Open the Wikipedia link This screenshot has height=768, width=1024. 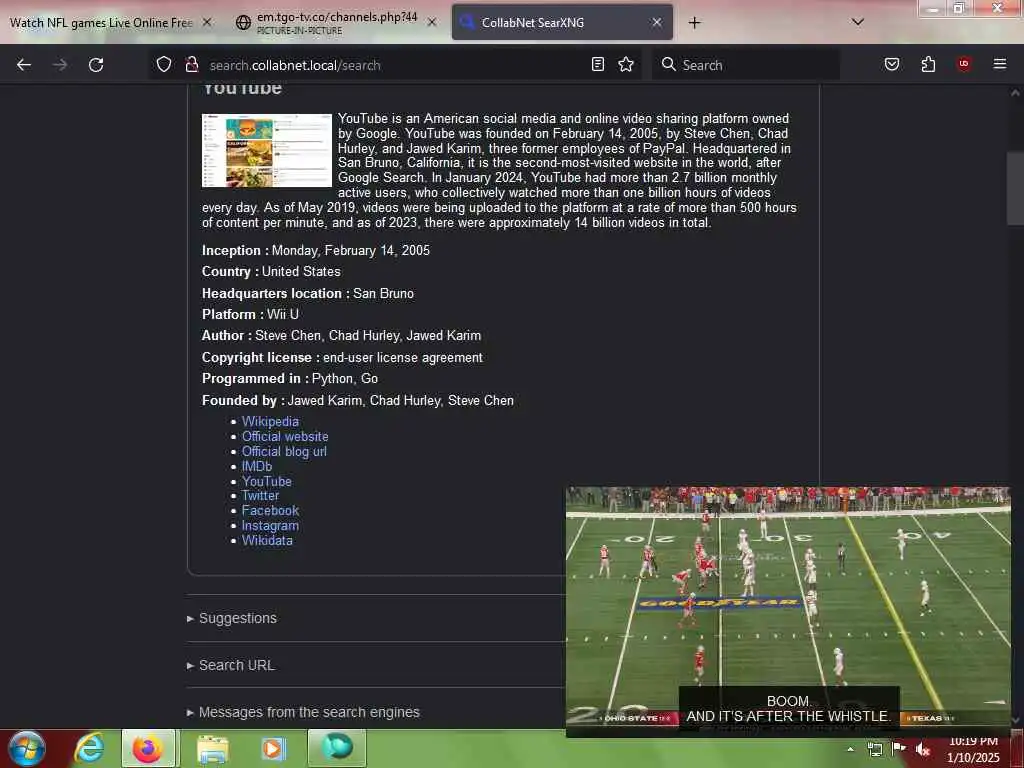pyautogui.click(x=270, y=422)
